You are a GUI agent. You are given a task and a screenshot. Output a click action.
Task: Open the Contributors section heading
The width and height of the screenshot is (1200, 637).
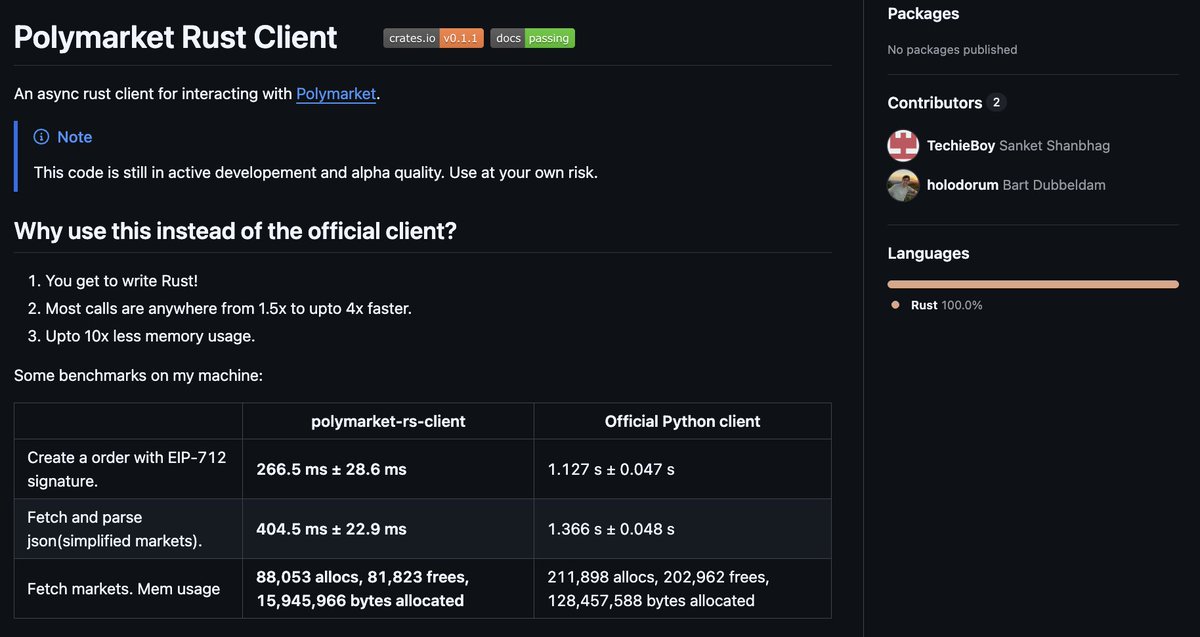[x=935, y=103]
